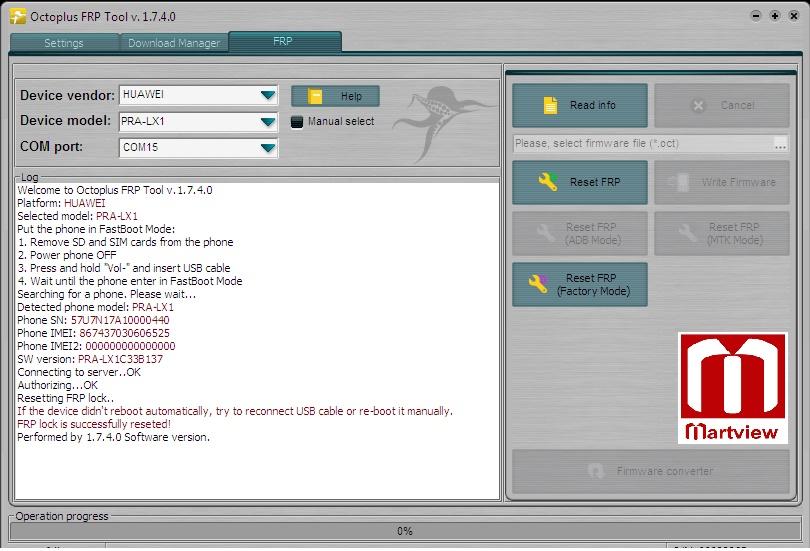Expand the COM port dropdown
The width and height of the screenshot is (810, 551).
267,148
